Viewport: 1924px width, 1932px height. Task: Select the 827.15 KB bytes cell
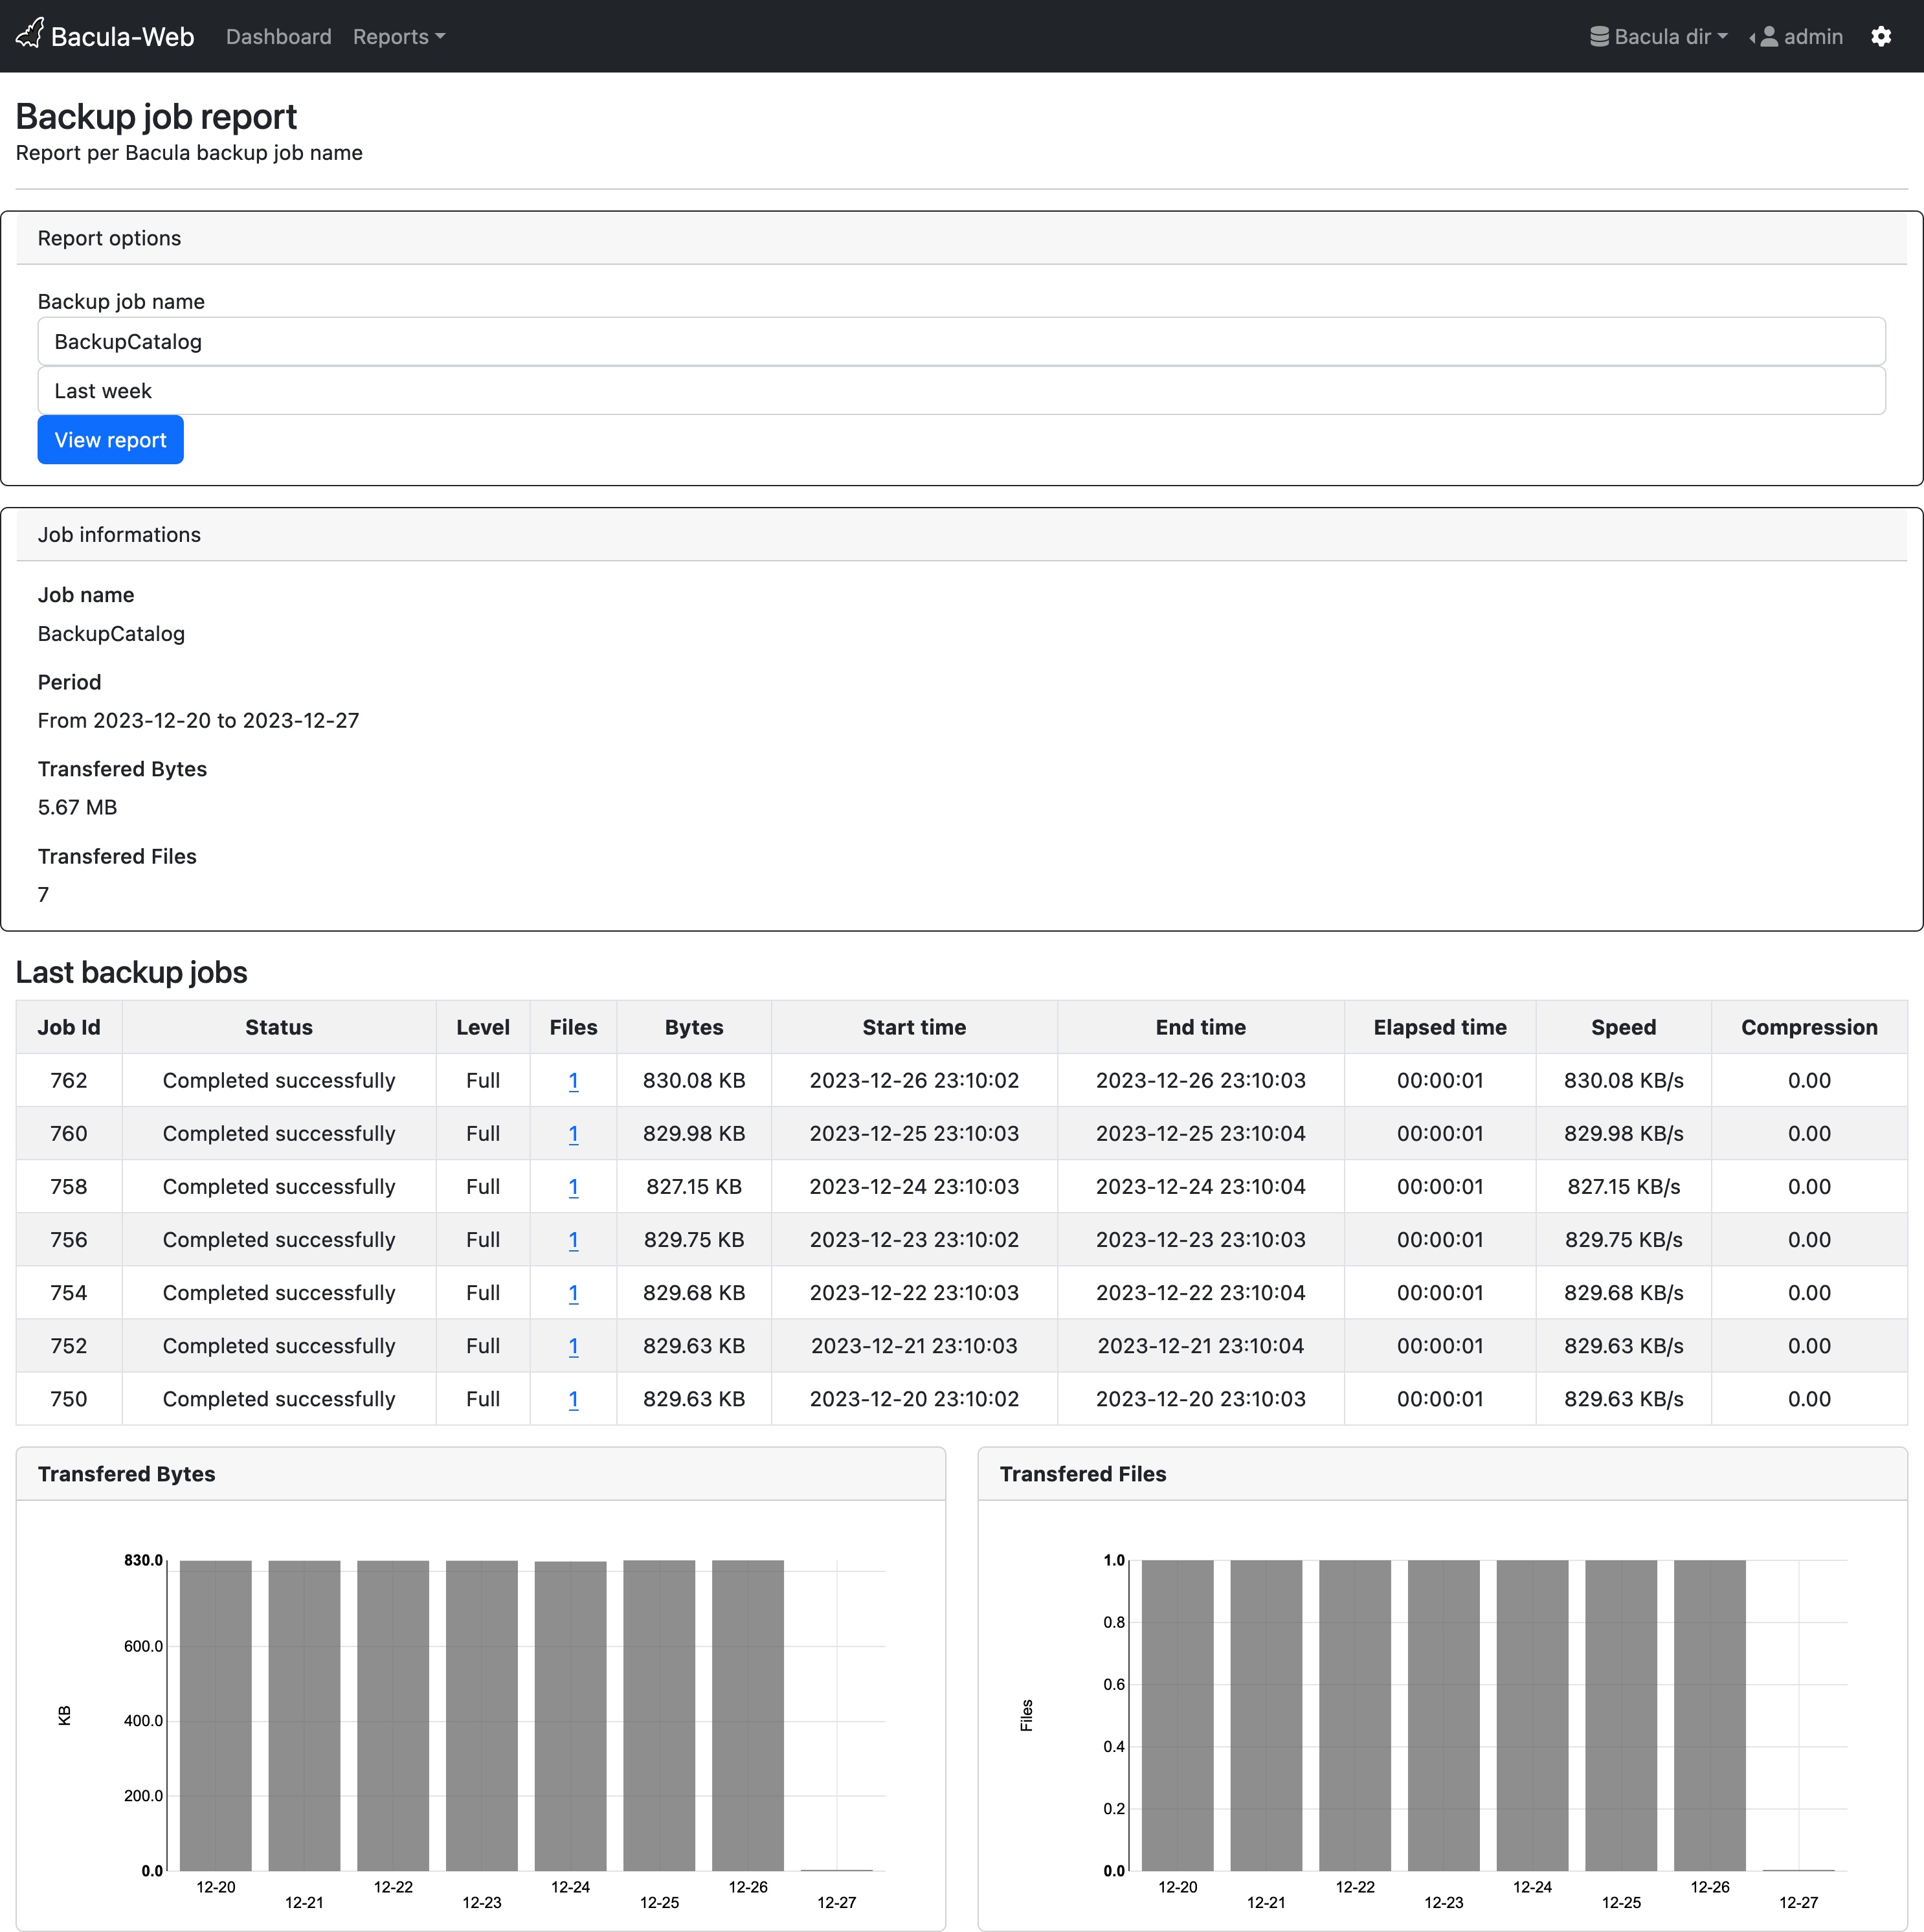pyautogui.click(x=694, y=1187)
